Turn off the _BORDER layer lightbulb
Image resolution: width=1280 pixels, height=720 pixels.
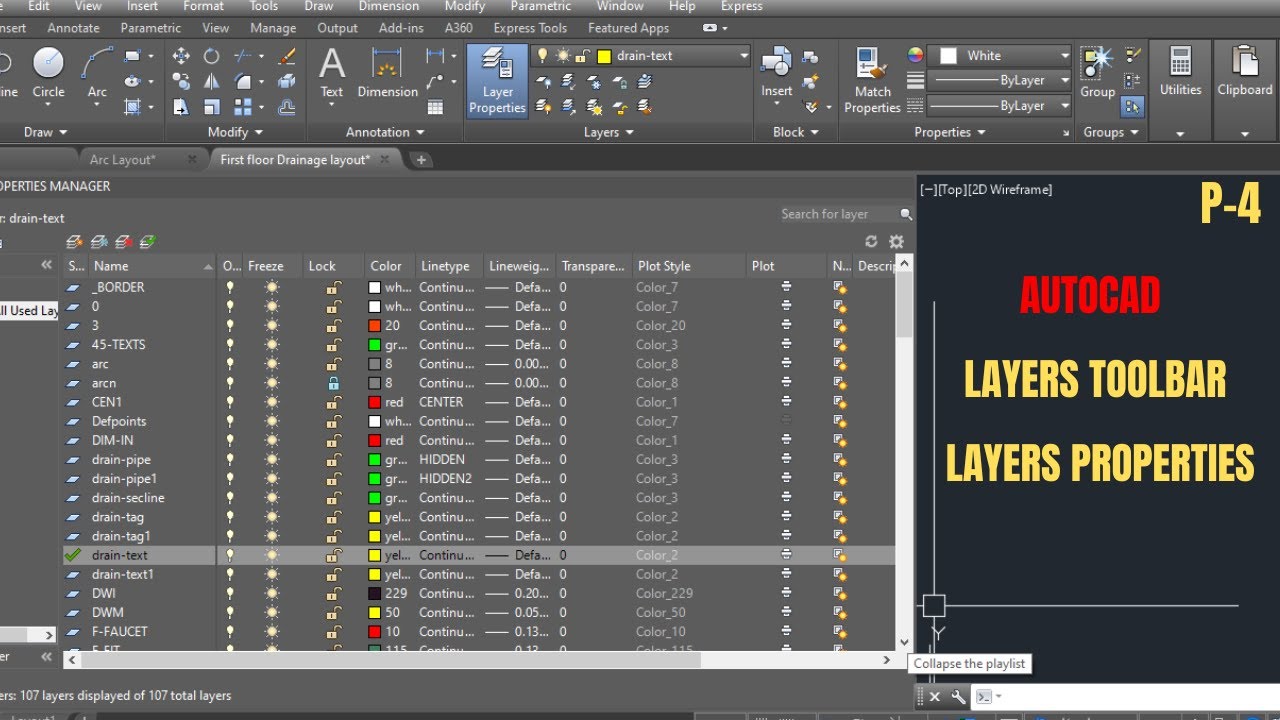231,287
